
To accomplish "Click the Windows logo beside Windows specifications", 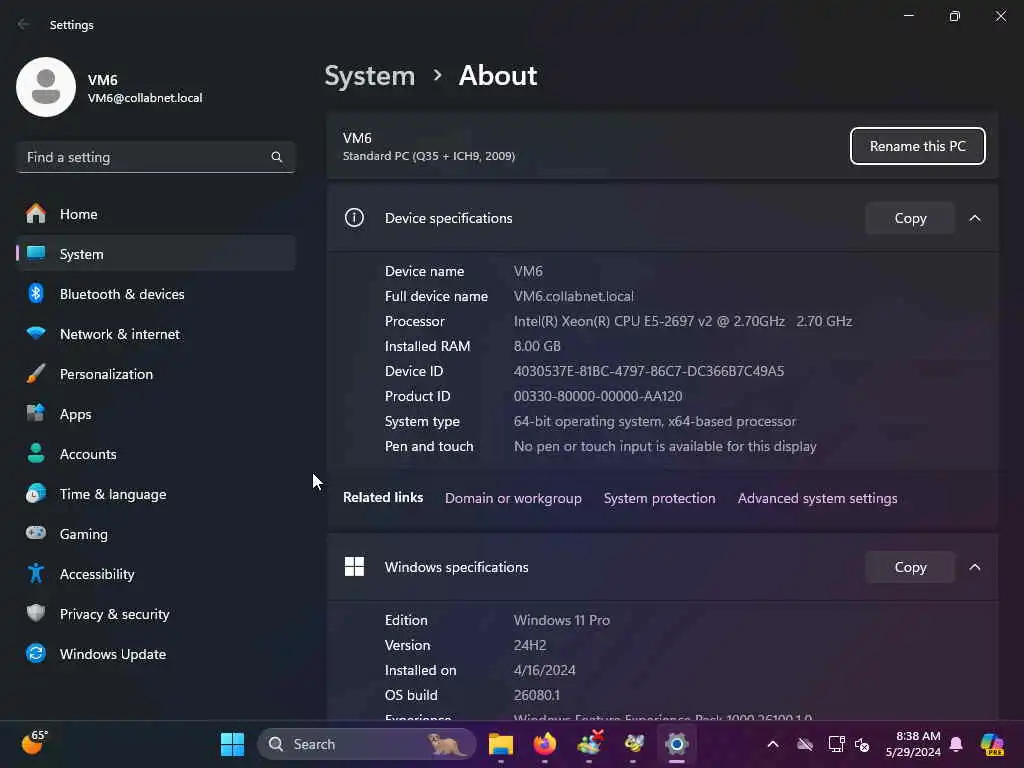I will point(354,566).
